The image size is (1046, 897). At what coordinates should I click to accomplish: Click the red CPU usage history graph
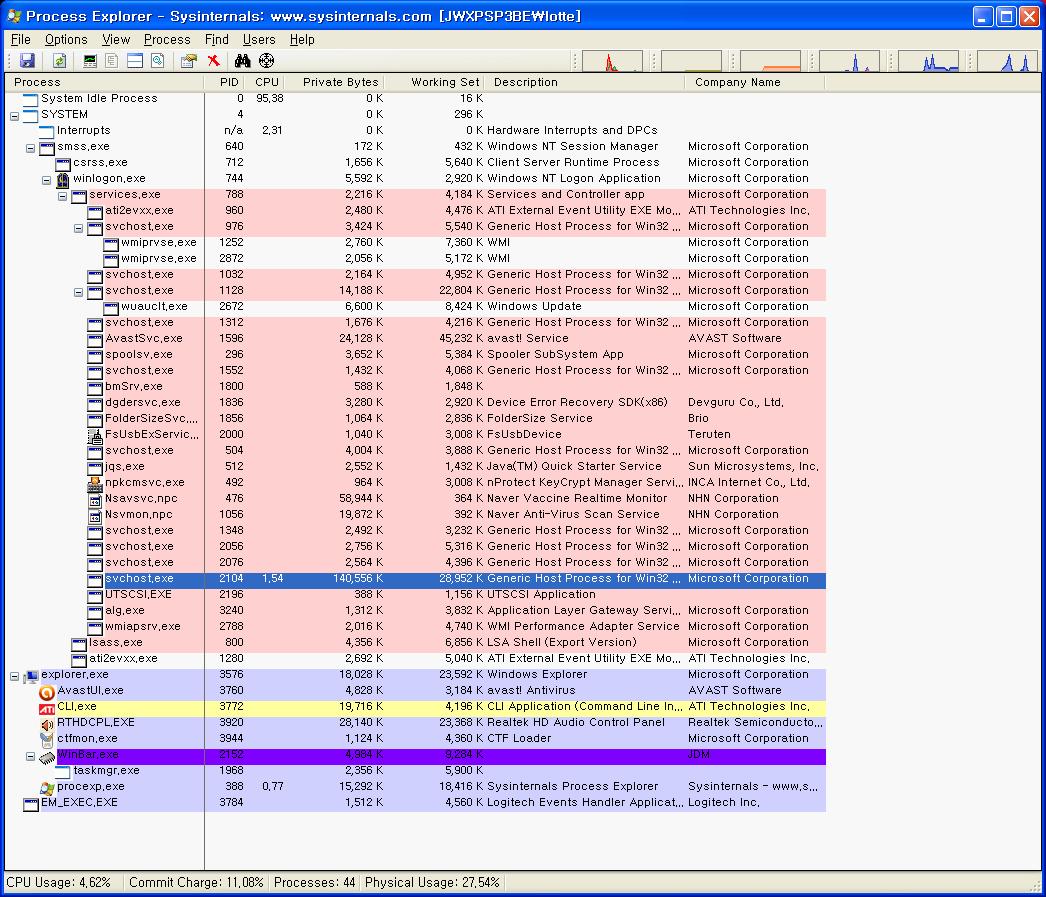(x=612, y=61)
